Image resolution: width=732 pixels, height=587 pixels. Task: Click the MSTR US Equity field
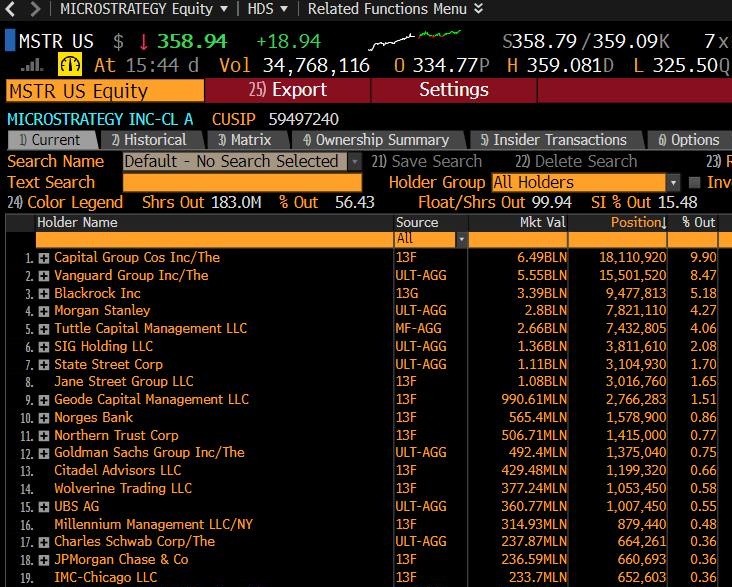tap(105, 91)
